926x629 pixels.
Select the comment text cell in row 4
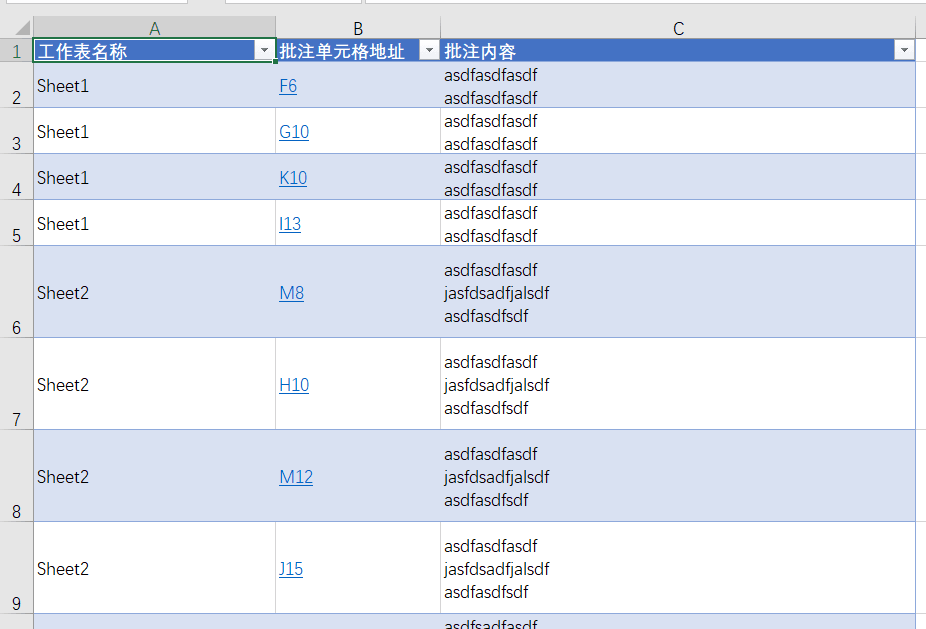678,177
